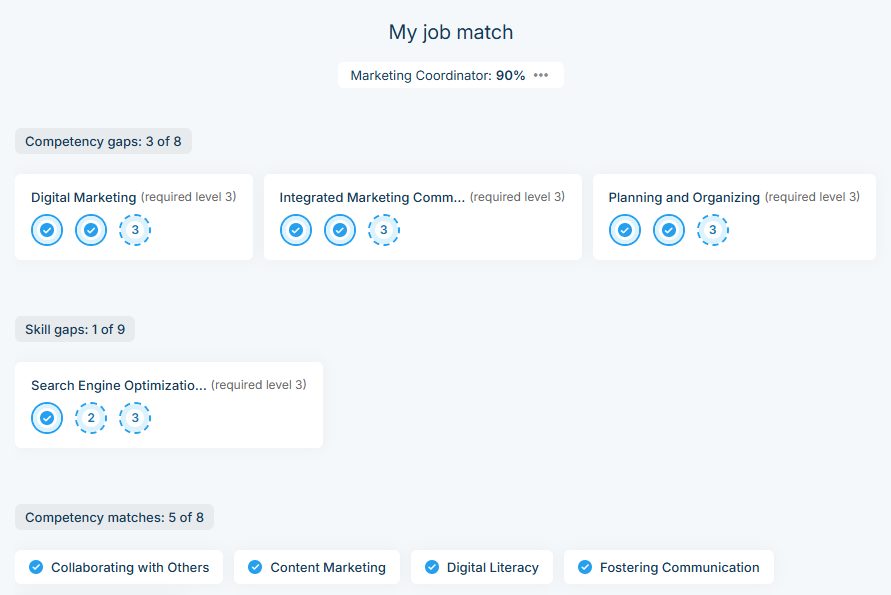Click the first achieved level checkmark in Digital Marketing
Screen dimensions: 891x595
[47, 230]
